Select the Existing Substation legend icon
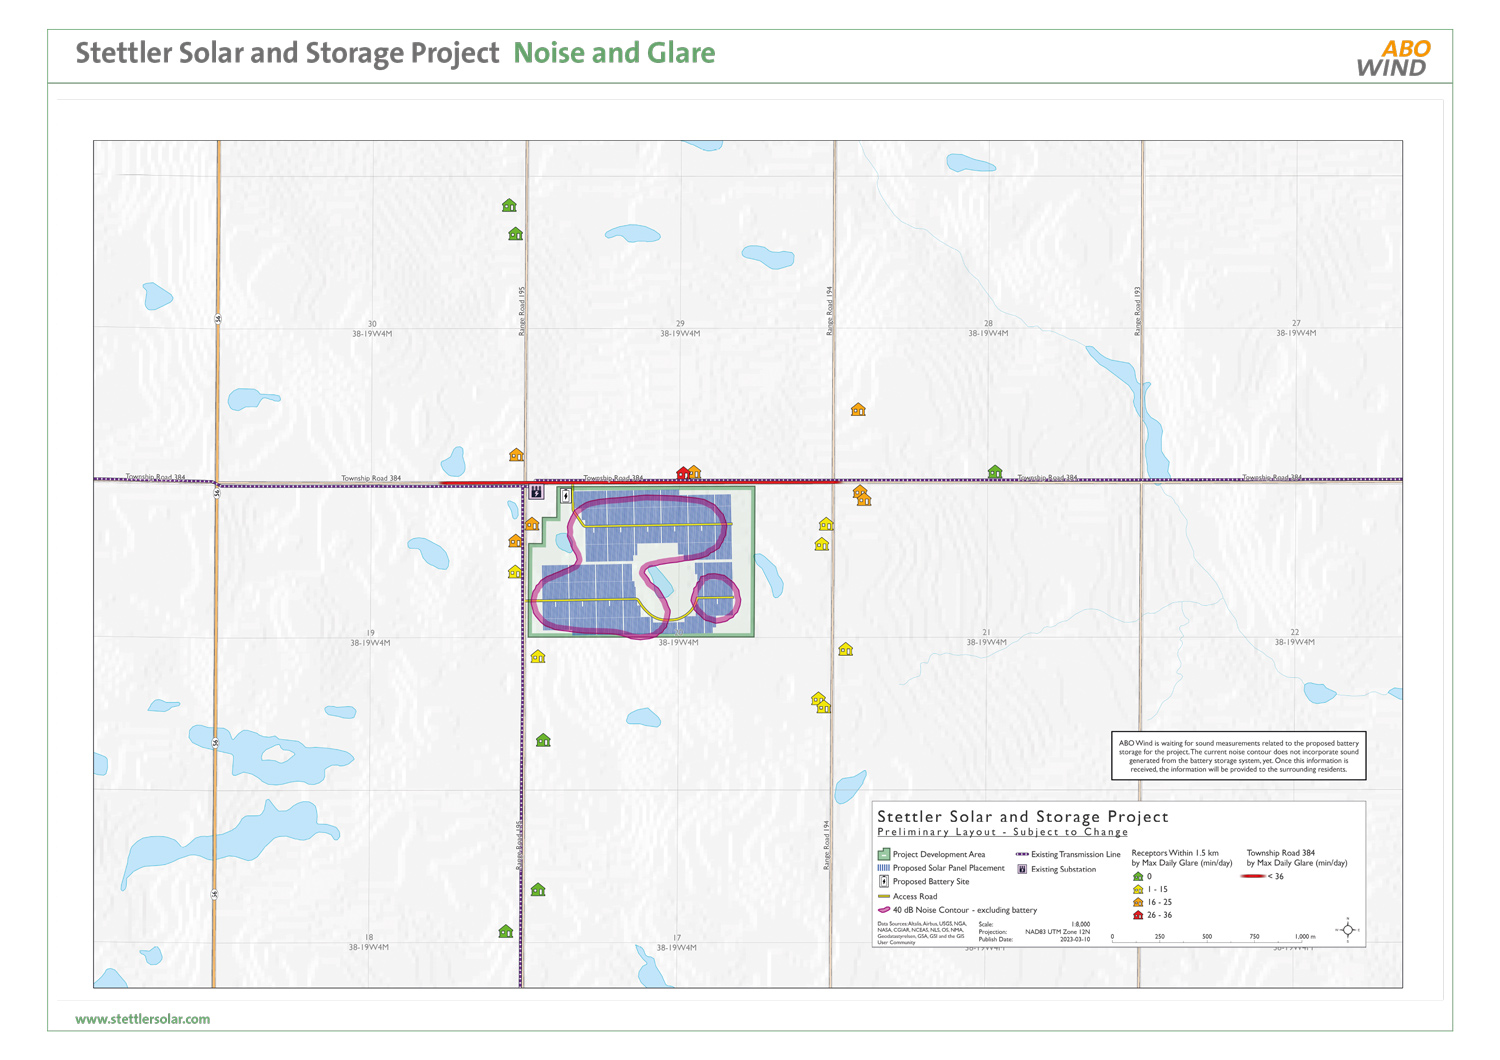 pyautogui.click(x=1022, y=869)
